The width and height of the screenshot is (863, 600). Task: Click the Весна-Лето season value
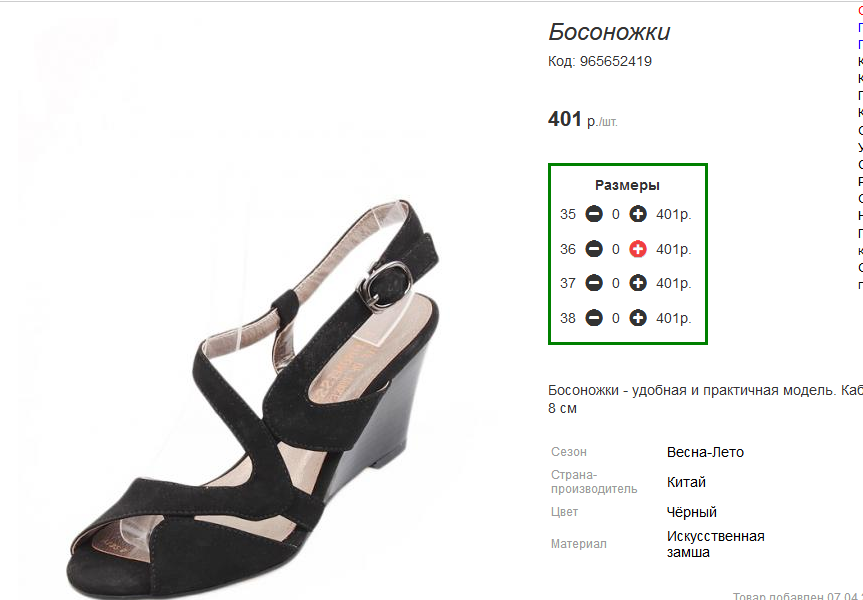click(705, 452)
